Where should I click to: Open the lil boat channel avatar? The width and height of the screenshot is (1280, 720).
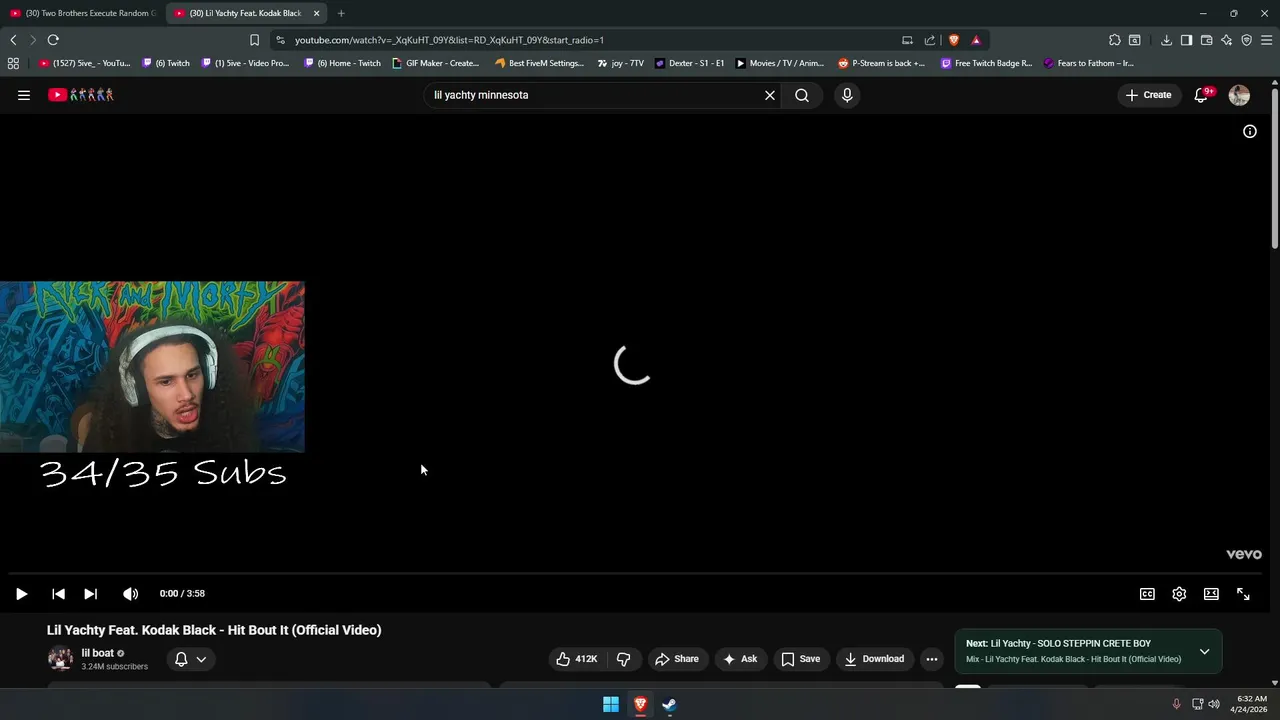(x=60, y=658)
